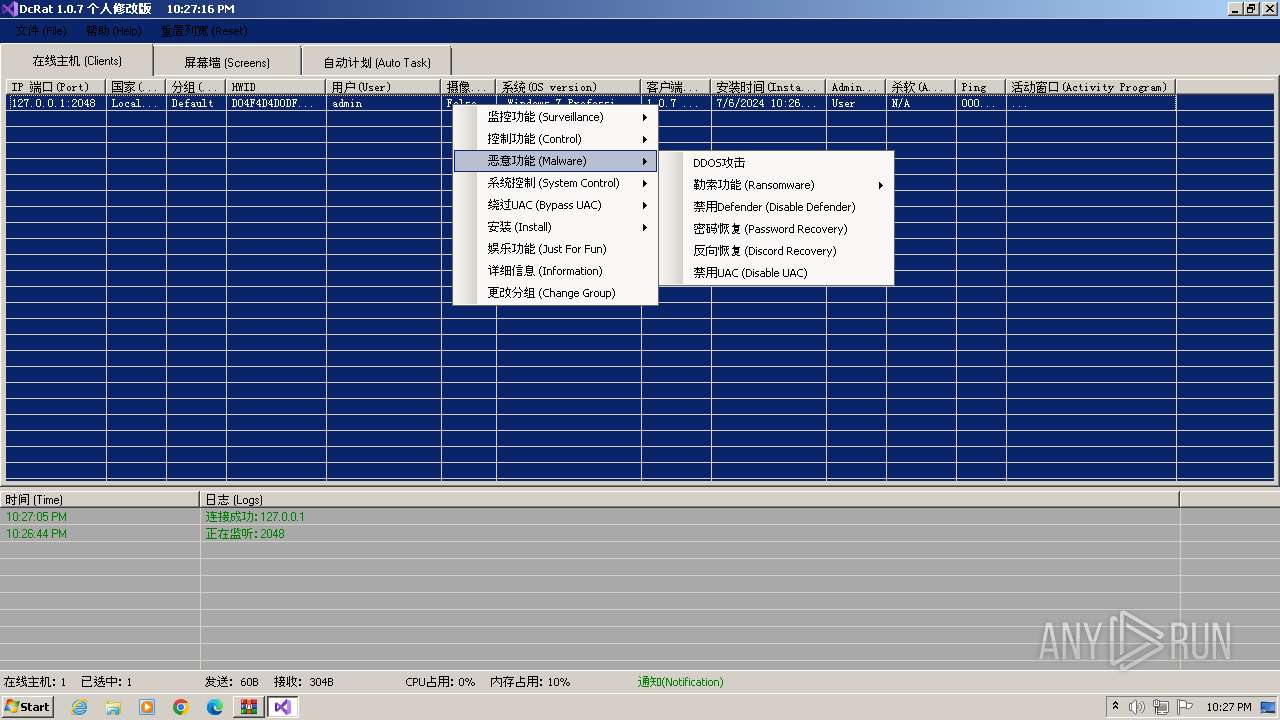Open the network tray icon

[1160, 707]
